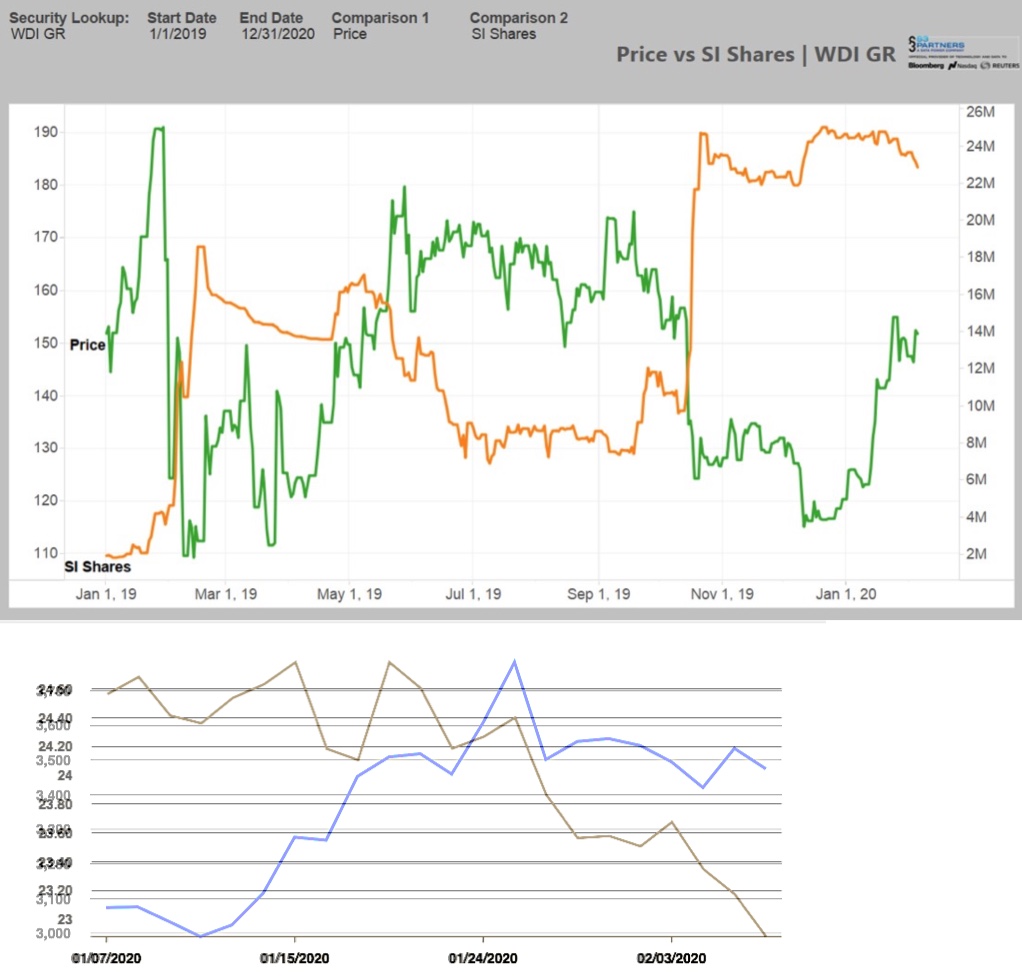Select the Reuters globe icon
Image resolution: width=1022 pixels, height=978 pixels.
coord(984,65)
